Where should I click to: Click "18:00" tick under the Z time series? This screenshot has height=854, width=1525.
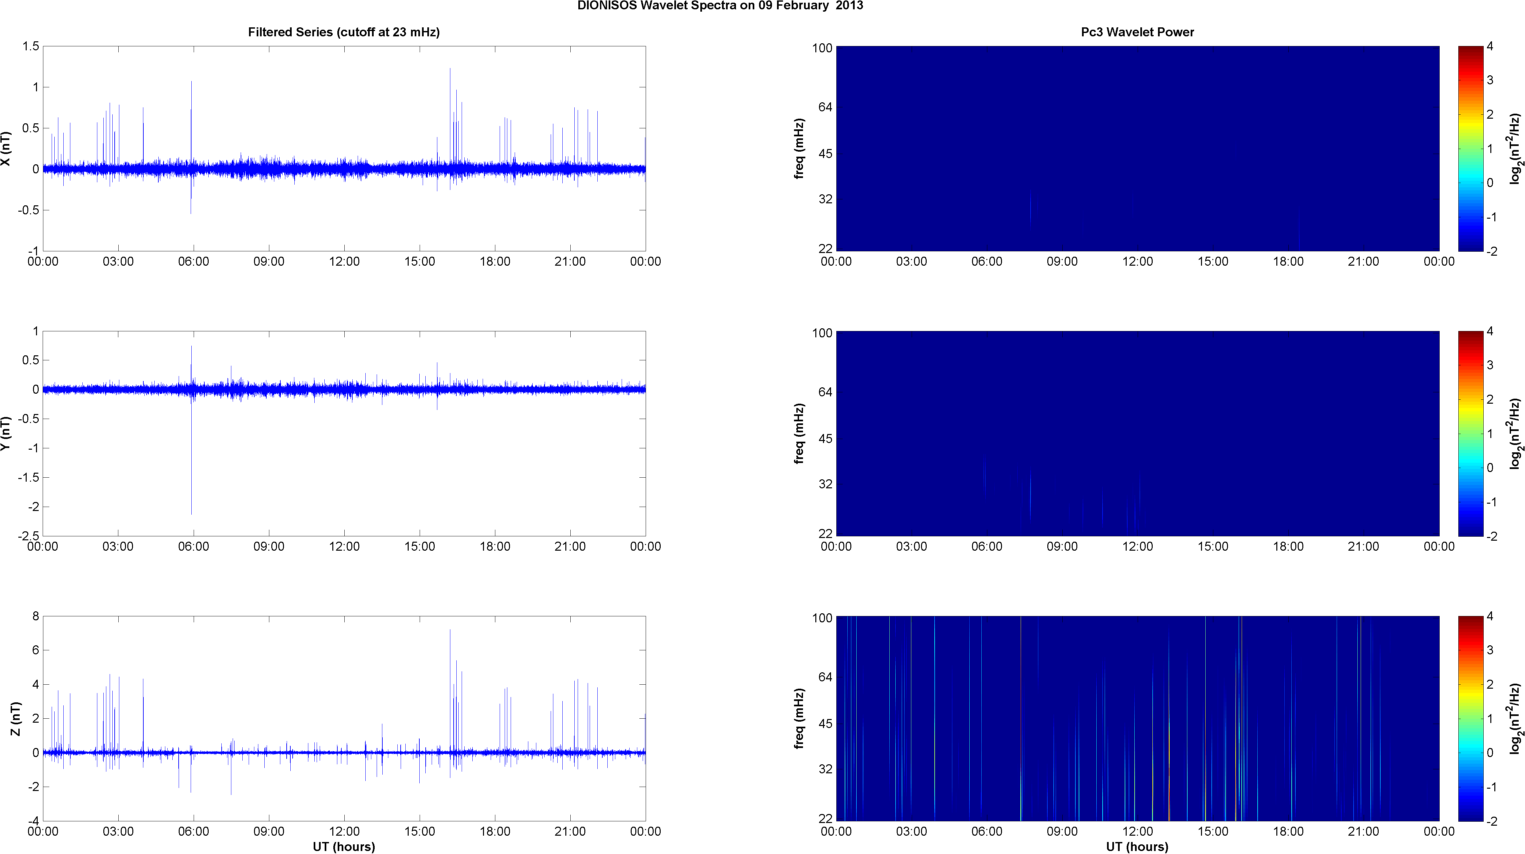(x=495, y=832)
